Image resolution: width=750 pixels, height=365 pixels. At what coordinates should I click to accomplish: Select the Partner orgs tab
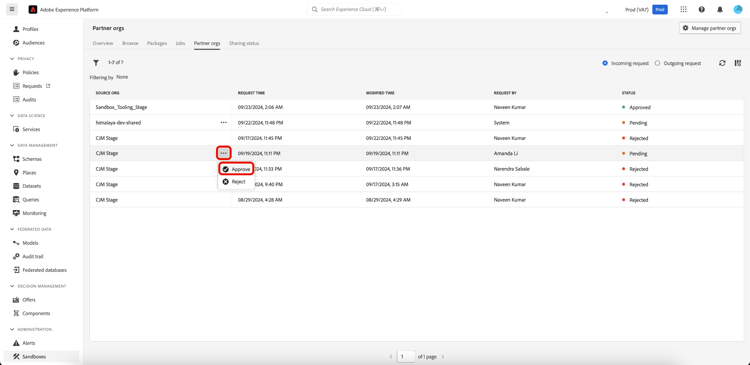[207, 43]
